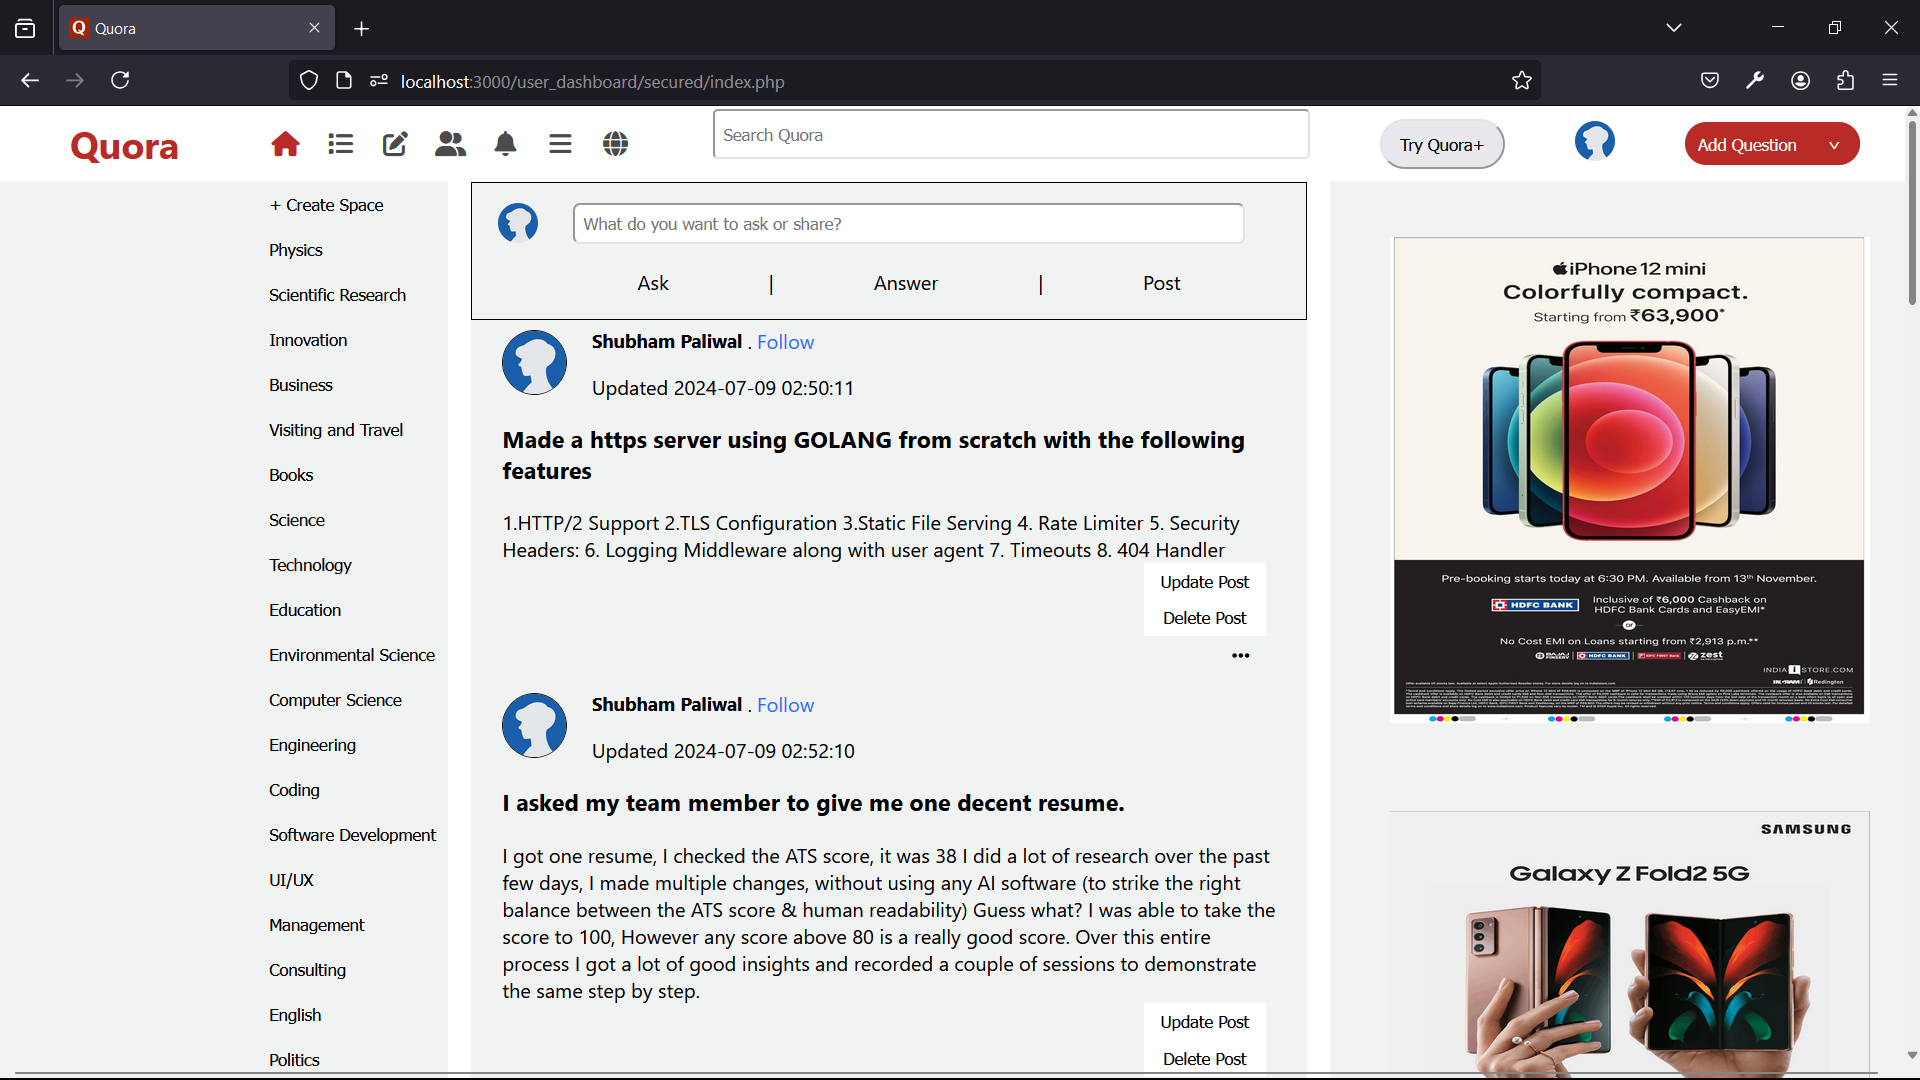Image resolution: width=1920 pixels, height=1080 pixels.
Task: Open the Books space
Action: coord(291,475)
